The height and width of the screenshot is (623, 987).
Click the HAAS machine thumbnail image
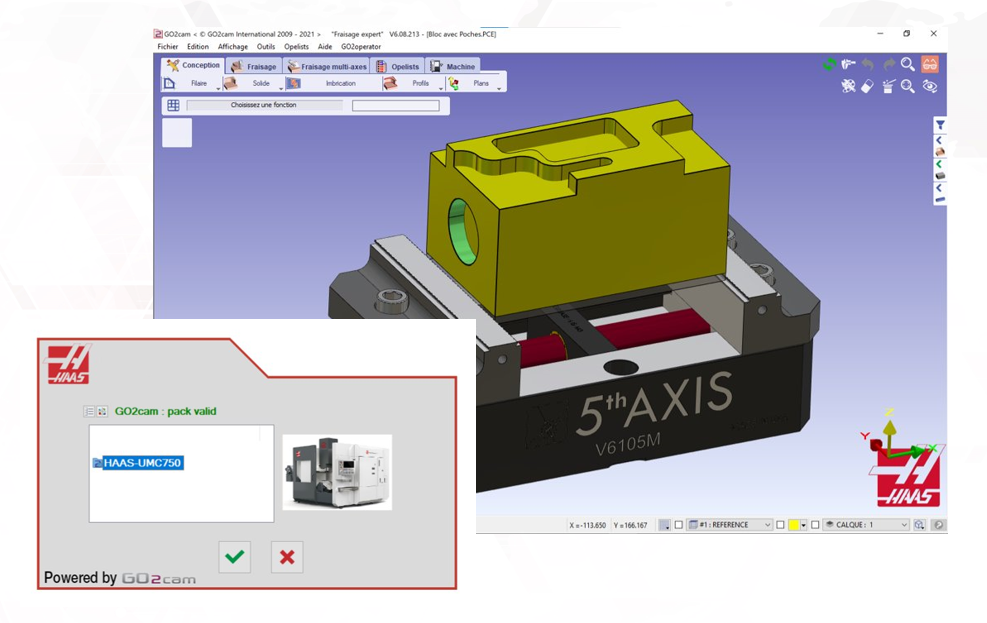[337, 472]
